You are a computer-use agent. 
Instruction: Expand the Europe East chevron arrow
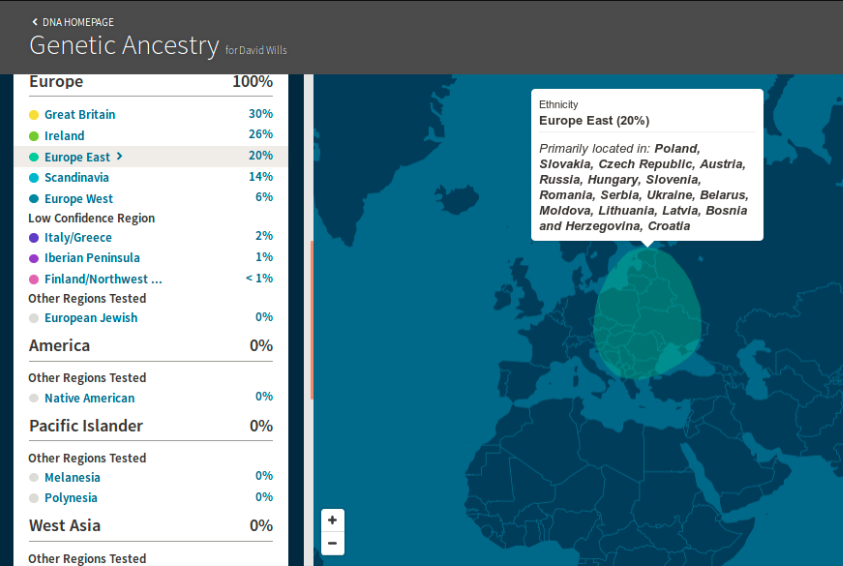(120, 157)
